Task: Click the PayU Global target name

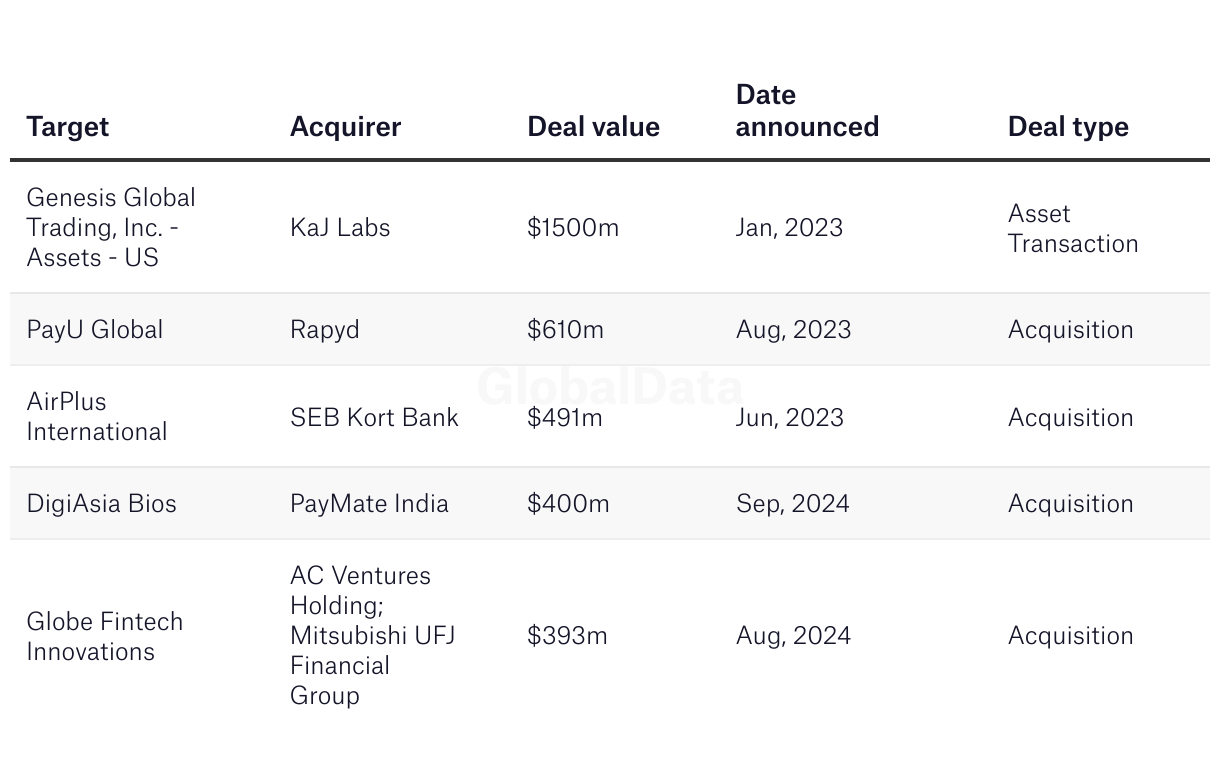Action: [x=95, y=330]
